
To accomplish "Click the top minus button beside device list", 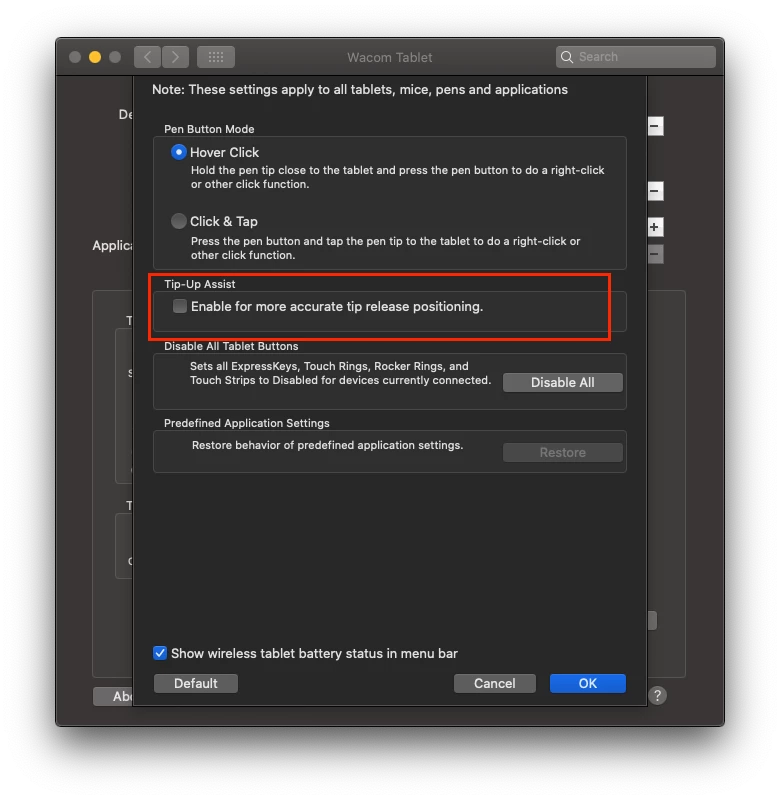I will pos(655,126).
